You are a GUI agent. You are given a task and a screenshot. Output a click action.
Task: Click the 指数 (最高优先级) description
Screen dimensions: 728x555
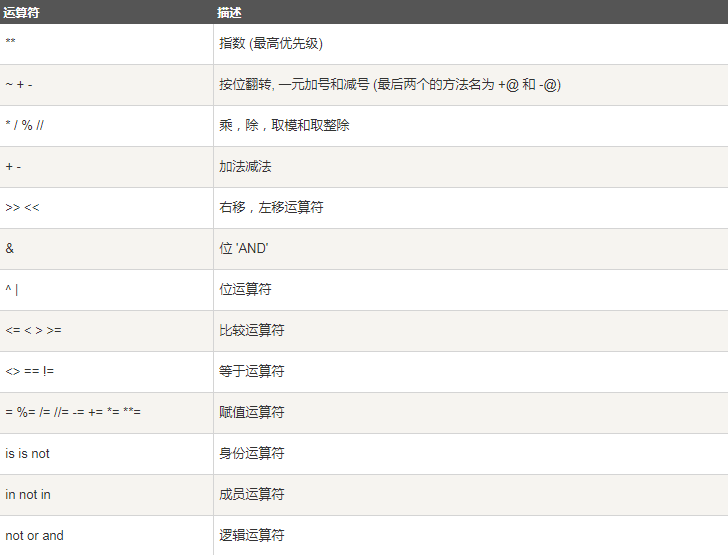click(270, 44)
